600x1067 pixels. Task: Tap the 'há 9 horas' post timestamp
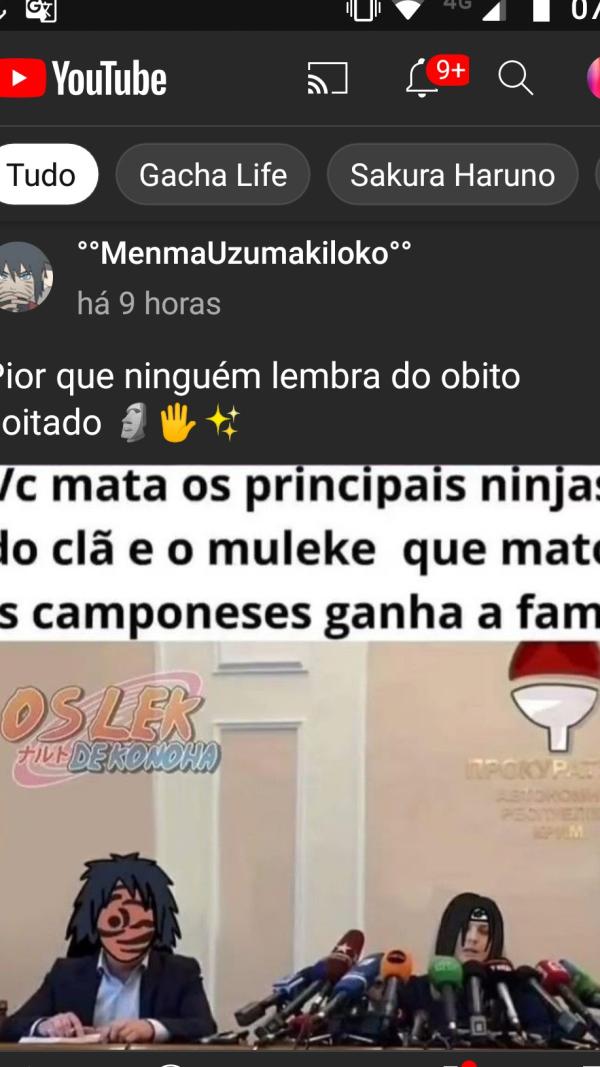(x=149, y=303)
